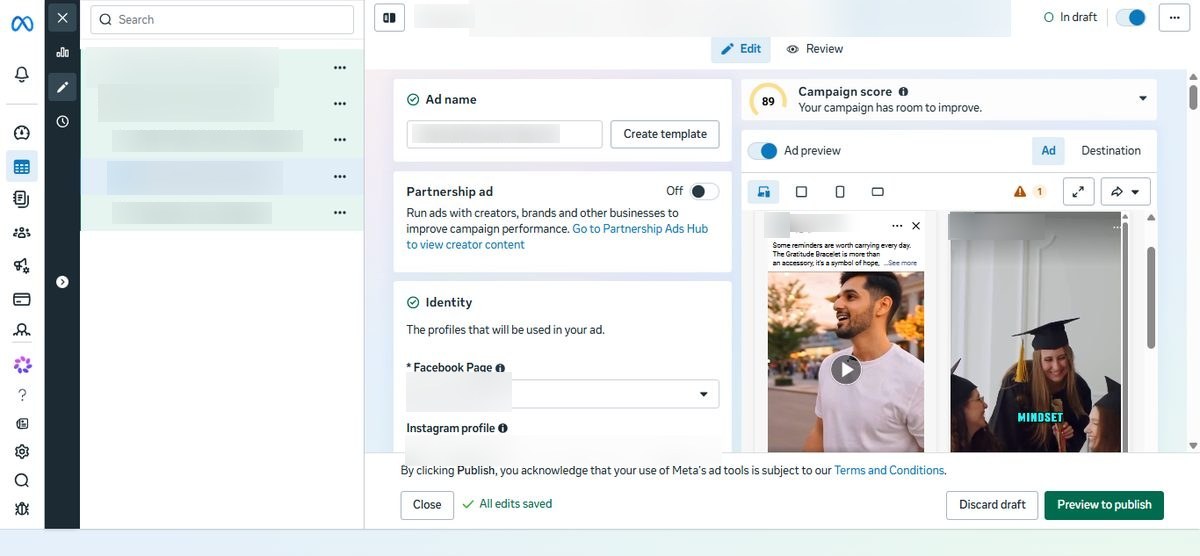Click the Preview to publish button

1104,505
